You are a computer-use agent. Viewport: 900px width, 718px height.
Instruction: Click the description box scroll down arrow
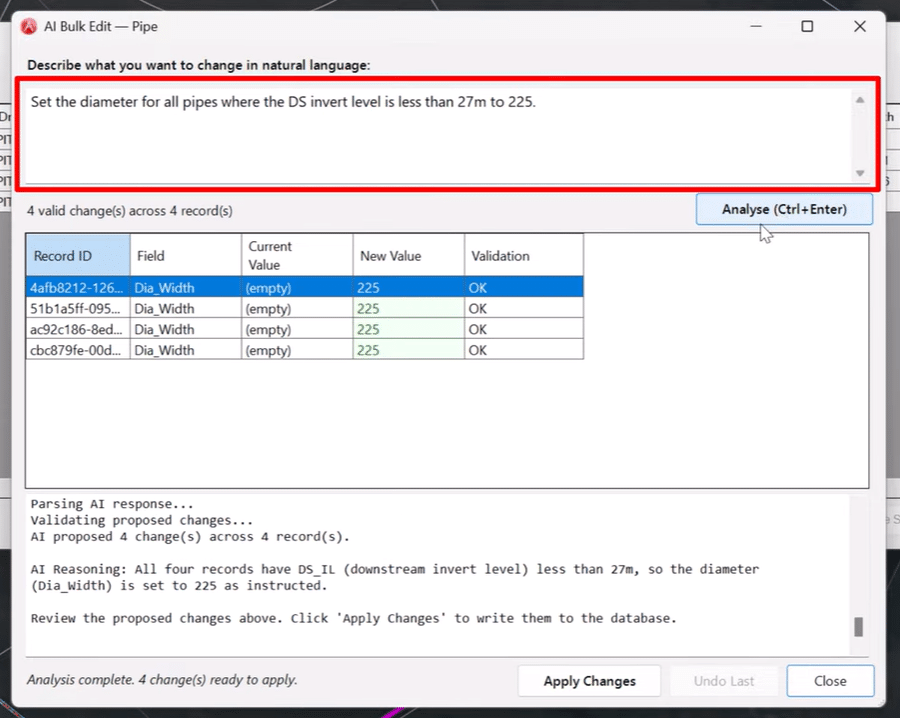pos(860,173)
